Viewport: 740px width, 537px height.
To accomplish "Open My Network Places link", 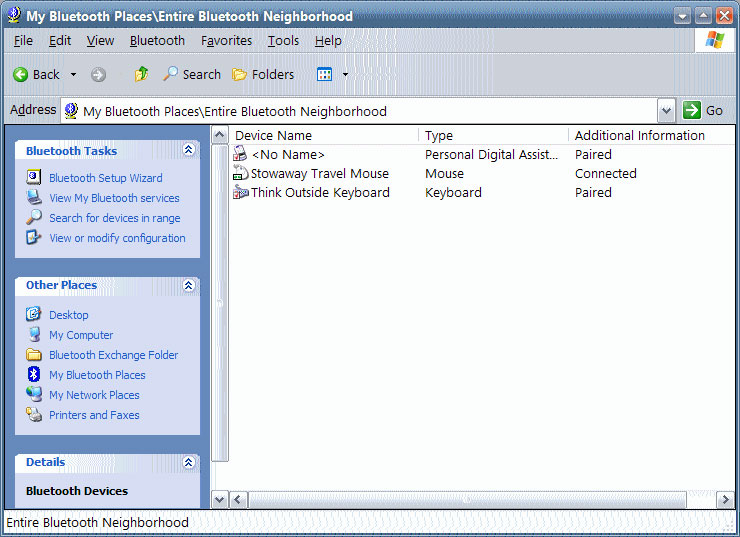I will click(94, 395).
